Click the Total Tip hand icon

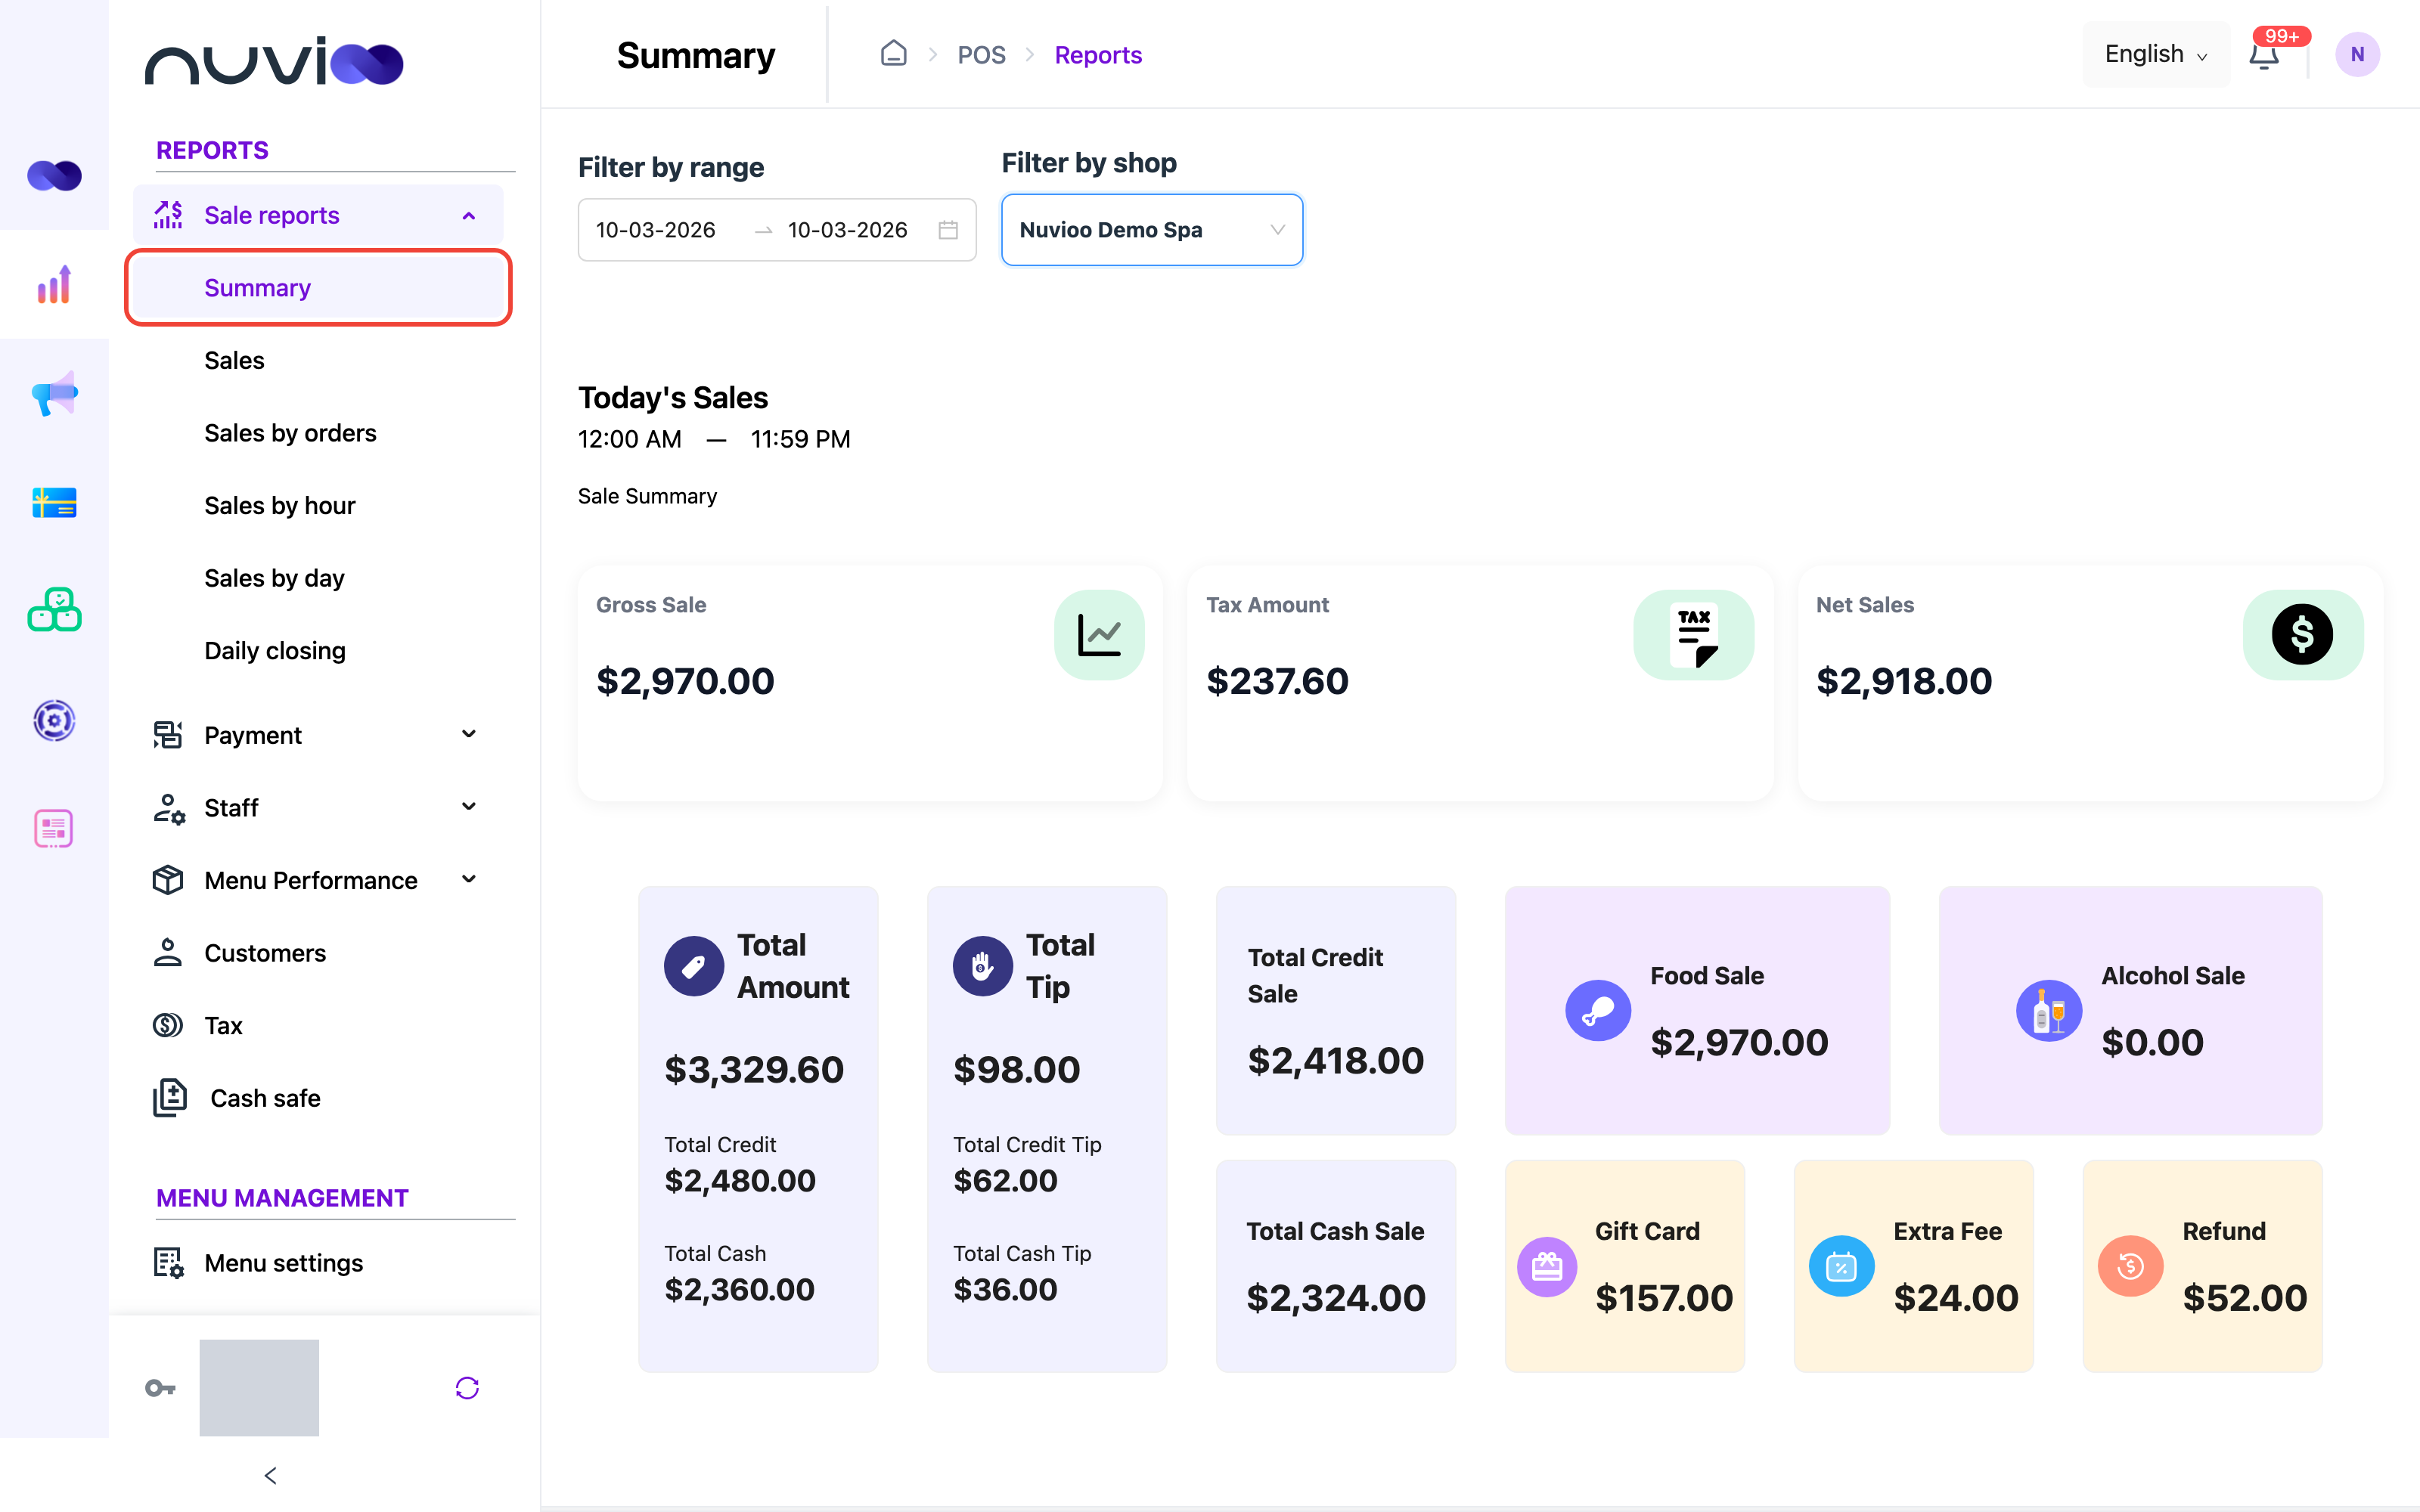click(982, 966)
